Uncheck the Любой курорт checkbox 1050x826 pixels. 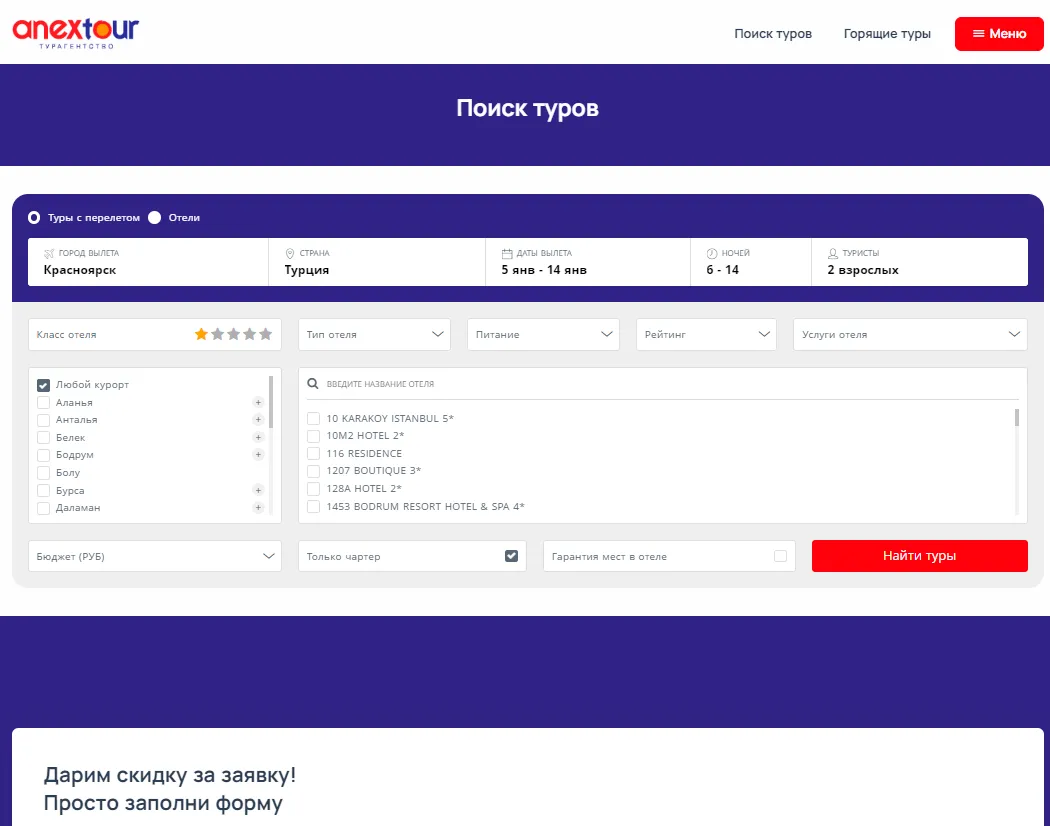coord(44,385)
